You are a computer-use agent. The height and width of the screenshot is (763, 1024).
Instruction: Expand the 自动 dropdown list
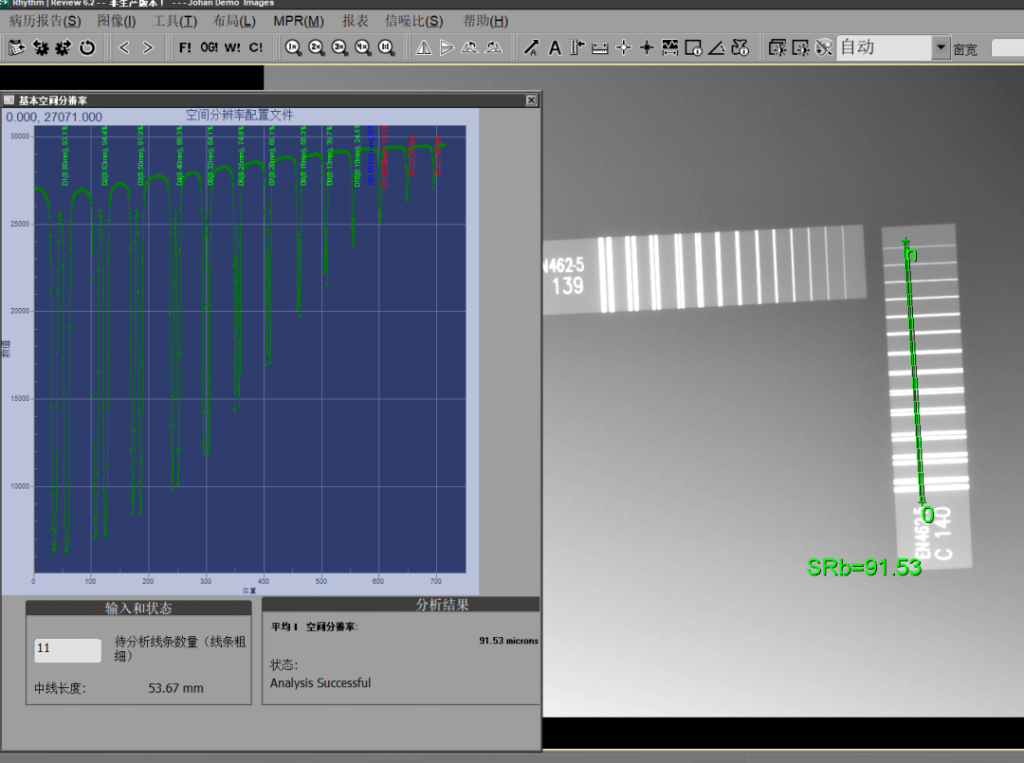[940, 47]
